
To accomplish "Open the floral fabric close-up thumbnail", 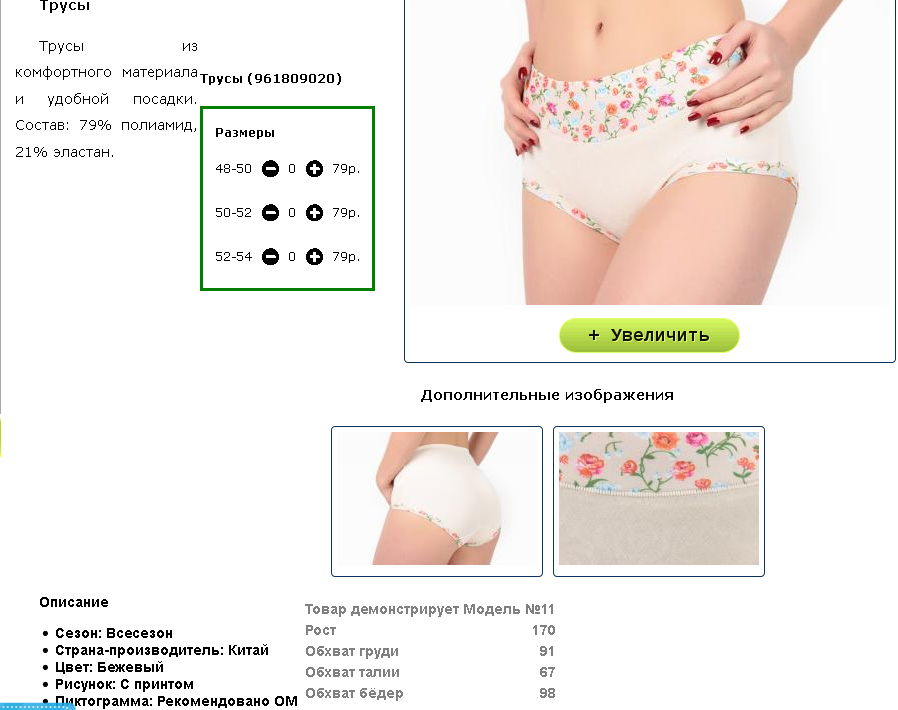I will pos(659,501).
